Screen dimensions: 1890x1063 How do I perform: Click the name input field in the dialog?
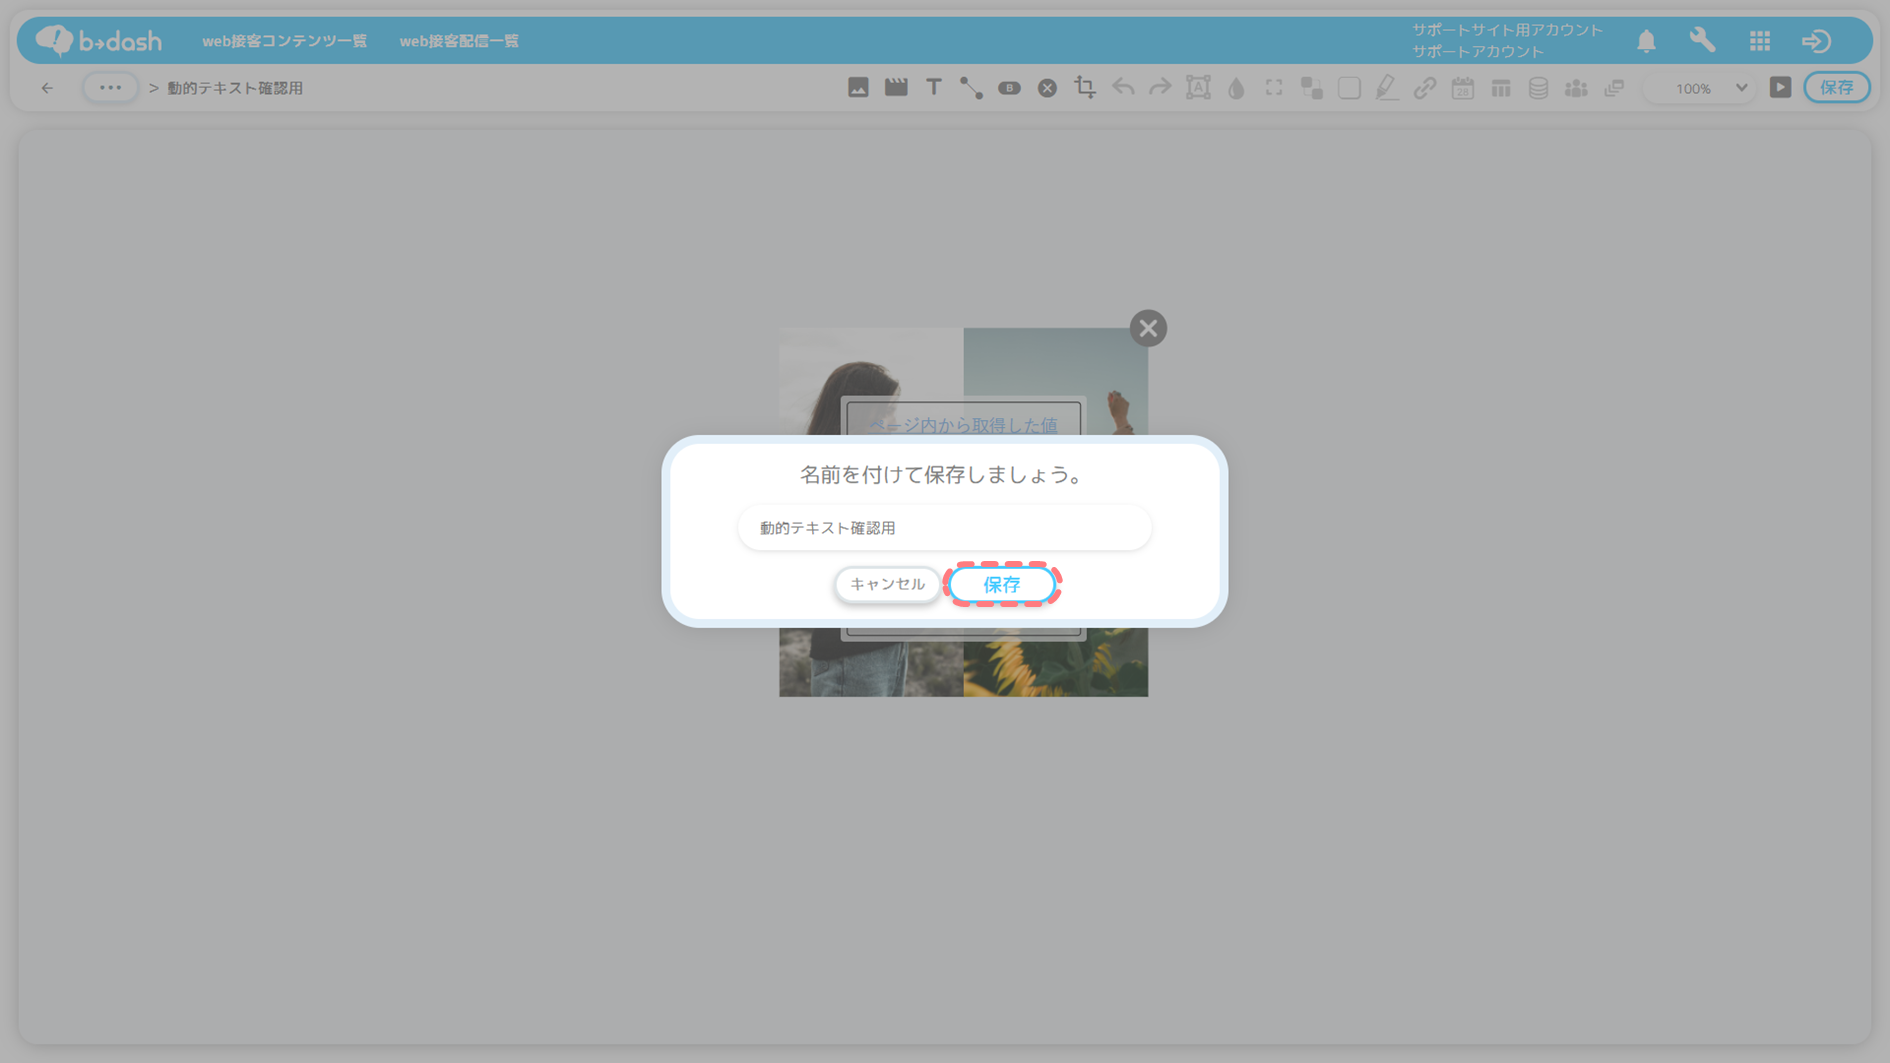[944, 528]
